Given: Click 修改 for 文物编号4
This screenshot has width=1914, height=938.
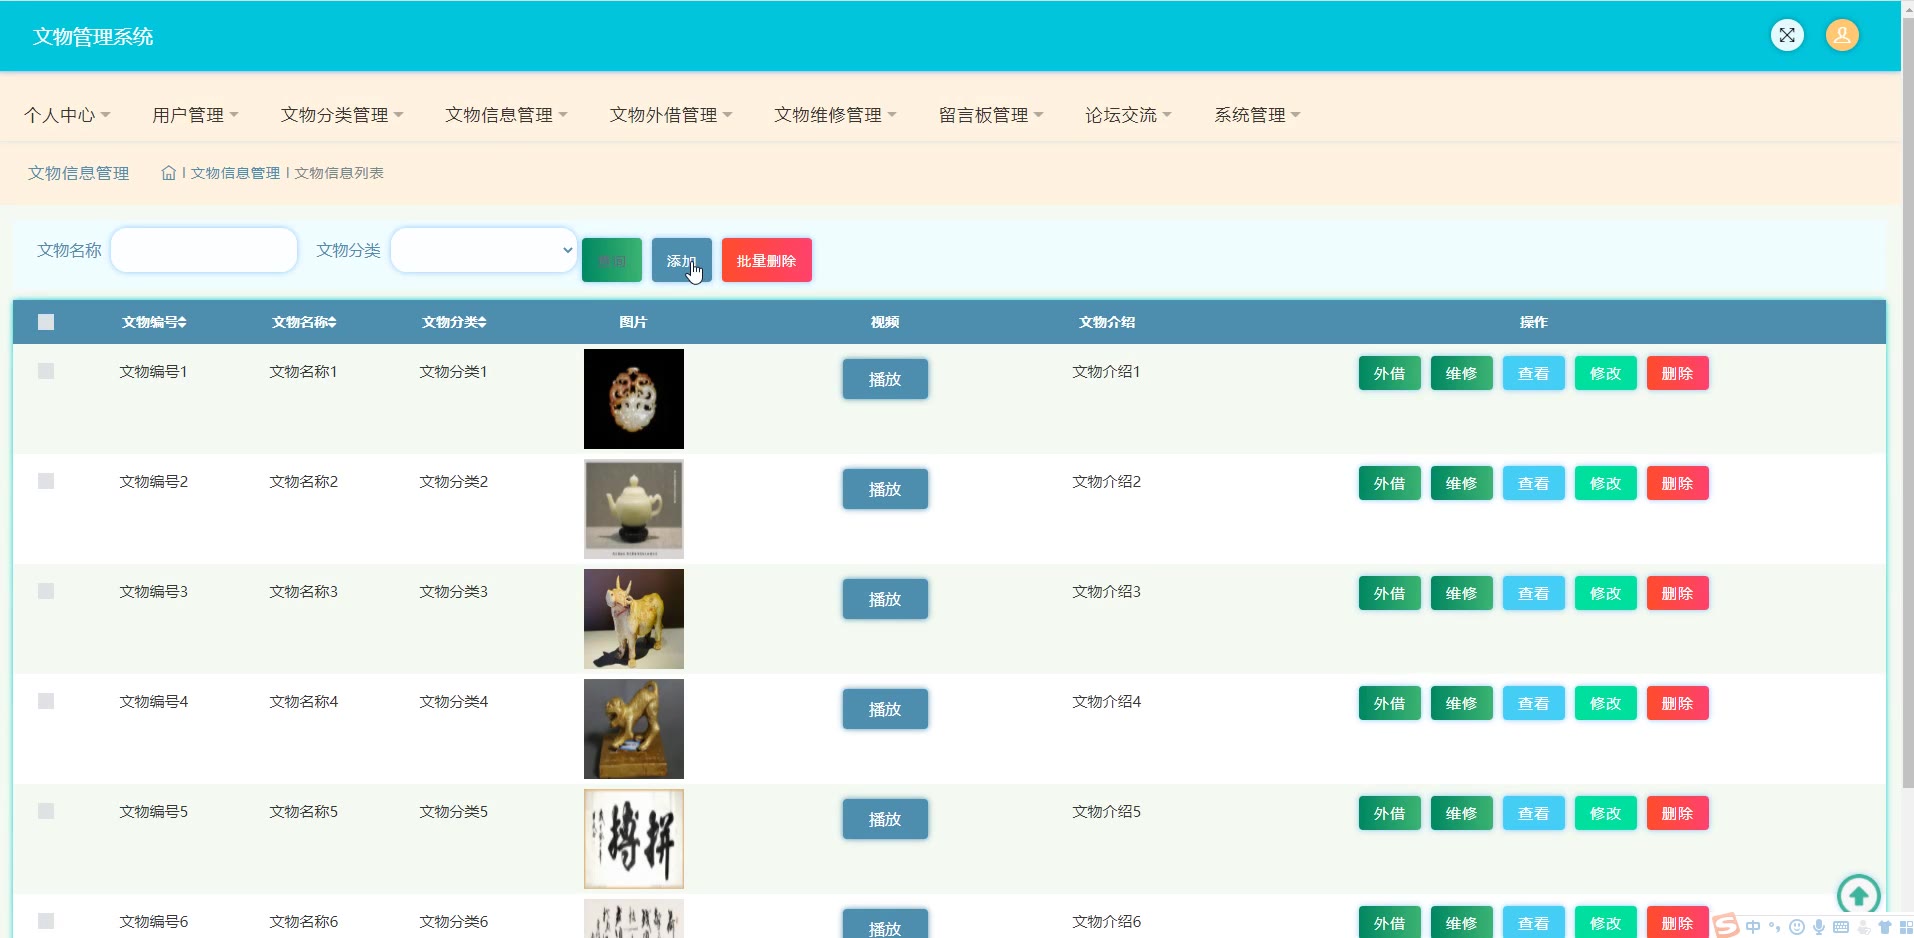Looking at the screenshot, I should pos(1605,703).
